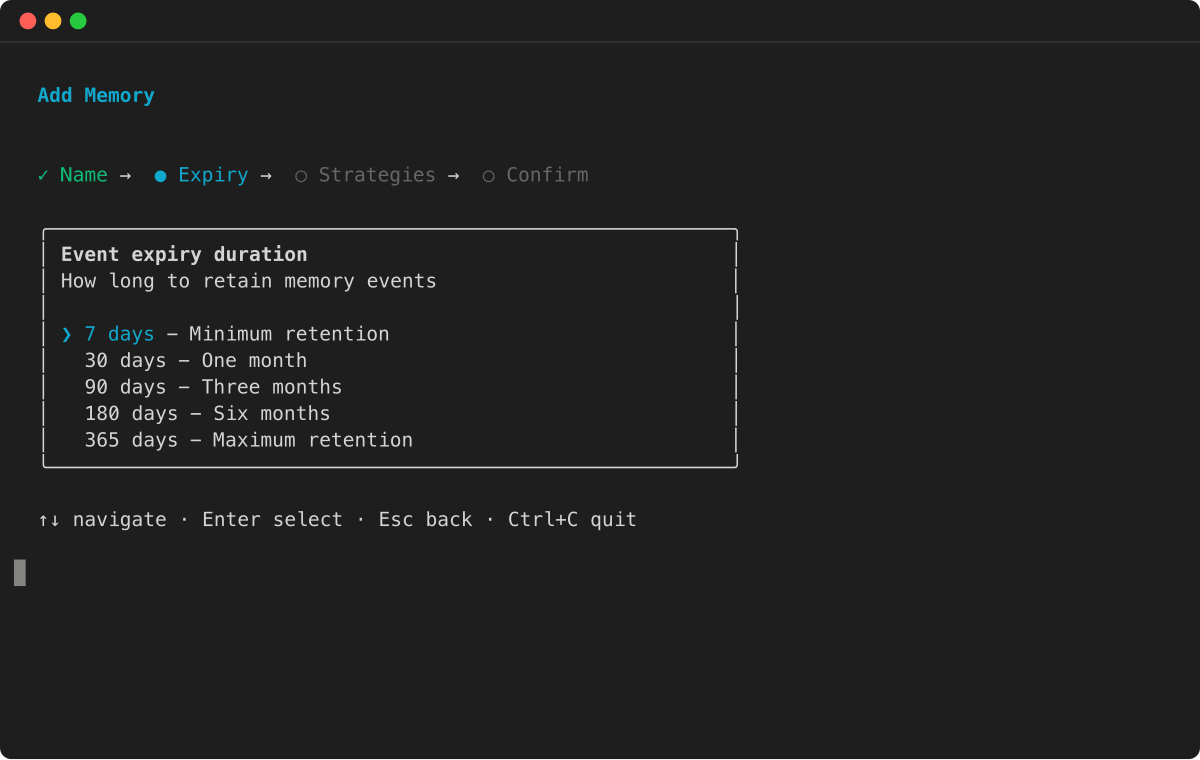1200x760 pixels.
Task: Click the Ctrl+C quit footer shortcut
Action: [571, 519]
